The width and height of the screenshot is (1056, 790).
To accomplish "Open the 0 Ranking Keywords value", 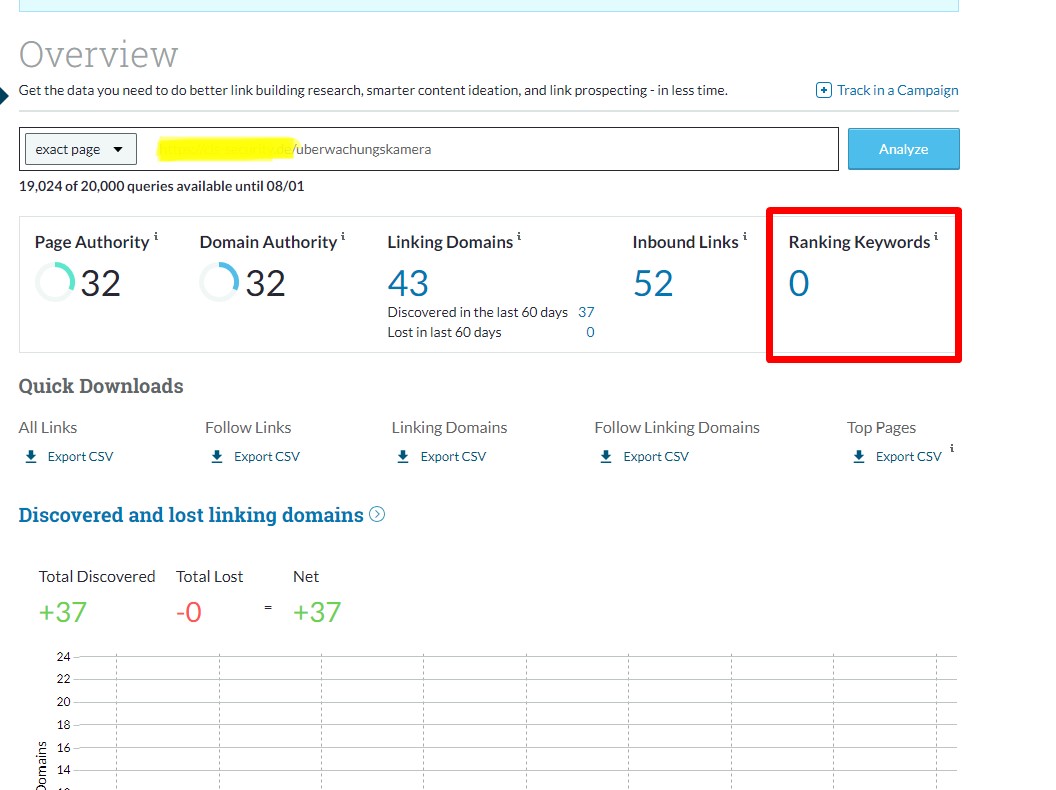I will [x=799, y=283].
